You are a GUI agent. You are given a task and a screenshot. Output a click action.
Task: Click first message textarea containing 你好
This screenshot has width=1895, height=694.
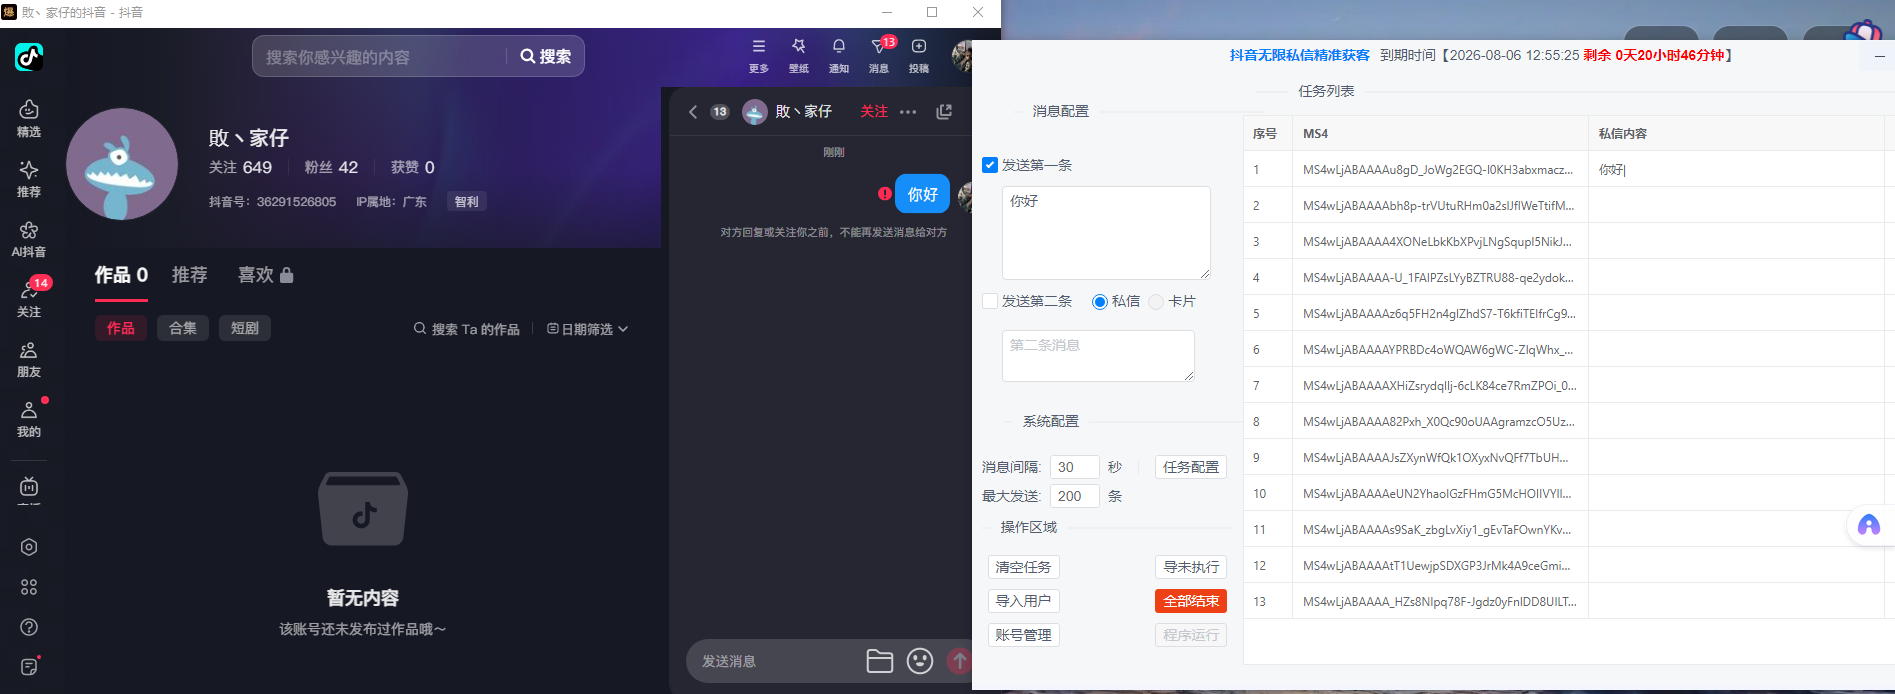(1106, 233)
